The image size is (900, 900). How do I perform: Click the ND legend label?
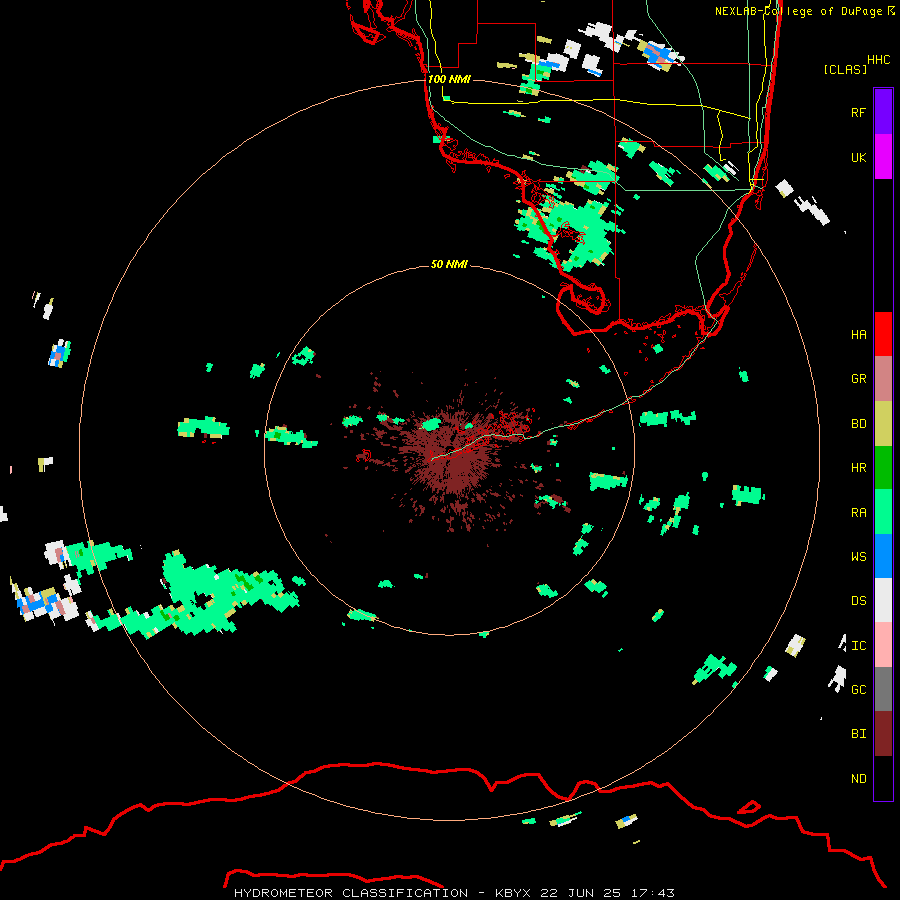858,779
